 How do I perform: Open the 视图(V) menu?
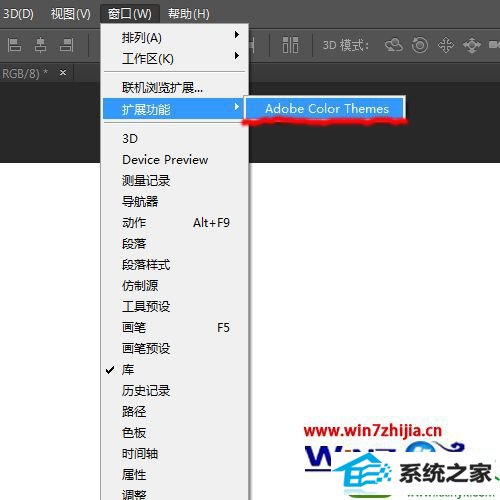(x=70, y=14)
